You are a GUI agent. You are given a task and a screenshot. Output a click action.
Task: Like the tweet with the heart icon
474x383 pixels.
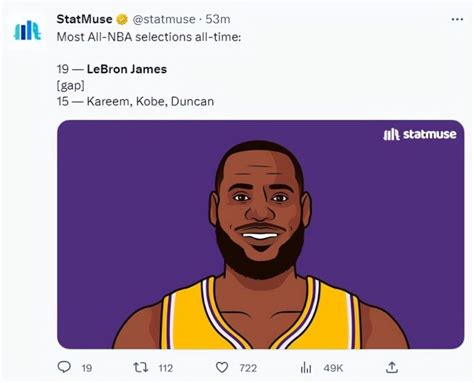(222, 368)
